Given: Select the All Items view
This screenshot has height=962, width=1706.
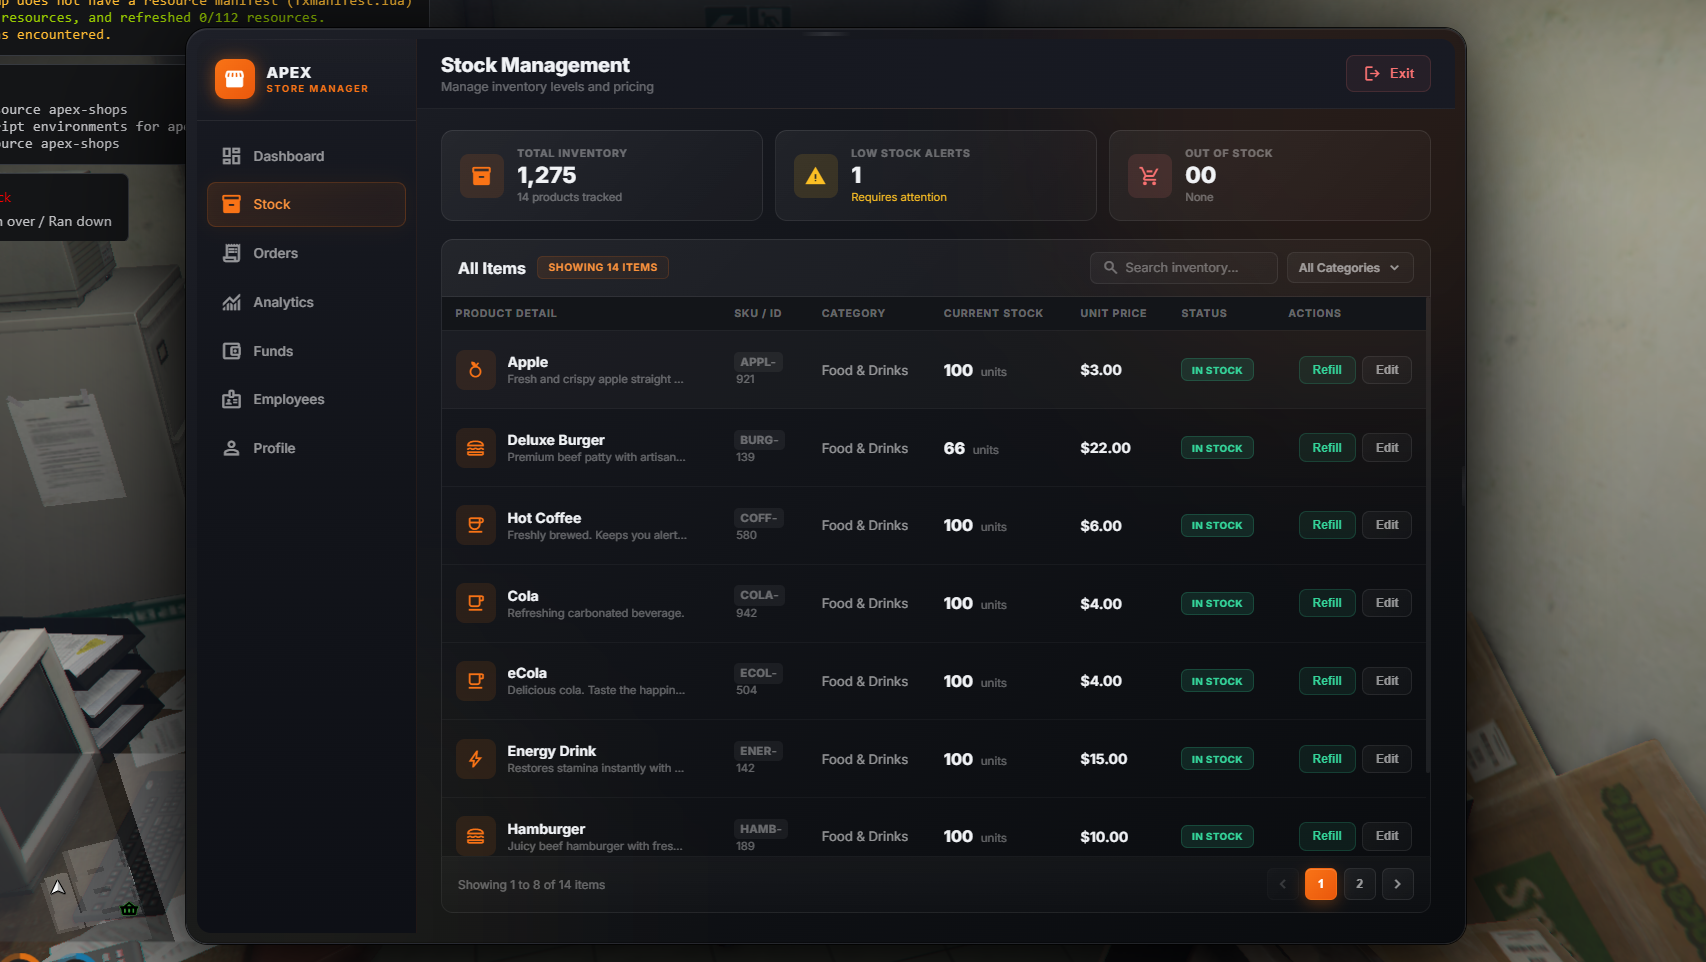Looking at the screenshot, I should (491, 268).
